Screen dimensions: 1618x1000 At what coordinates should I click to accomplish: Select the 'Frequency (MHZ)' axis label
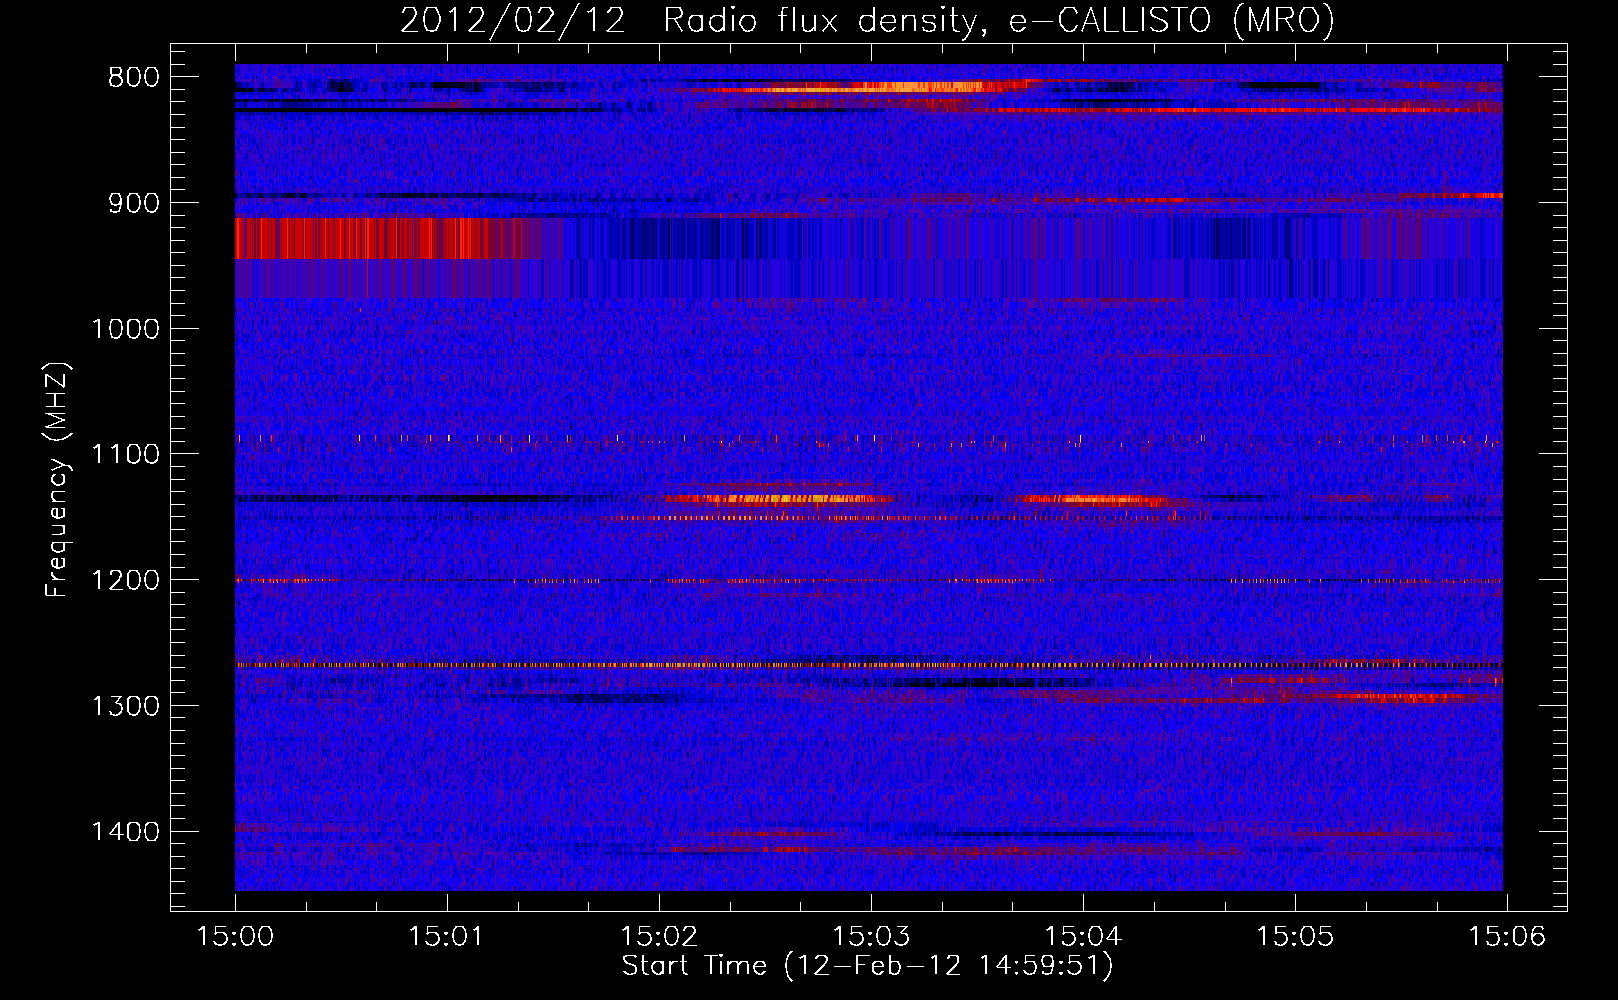pyautogui.click(x=57, y=480)
